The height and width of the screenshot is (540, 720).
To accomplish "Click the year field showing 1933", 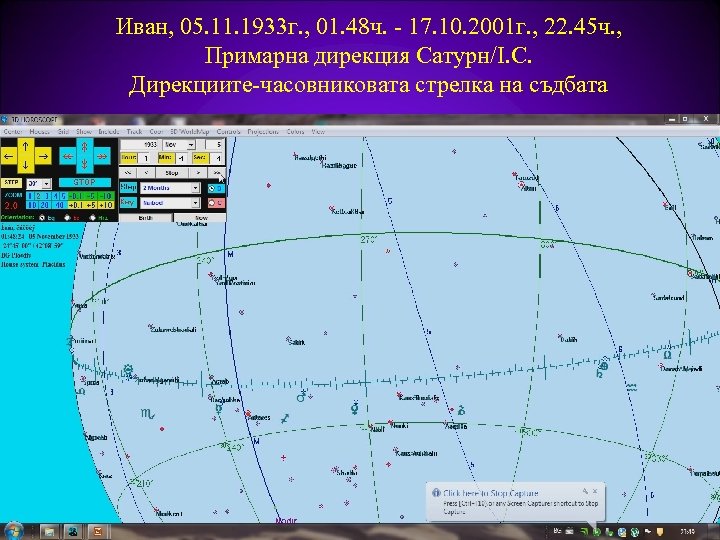I will coord(139,144).
